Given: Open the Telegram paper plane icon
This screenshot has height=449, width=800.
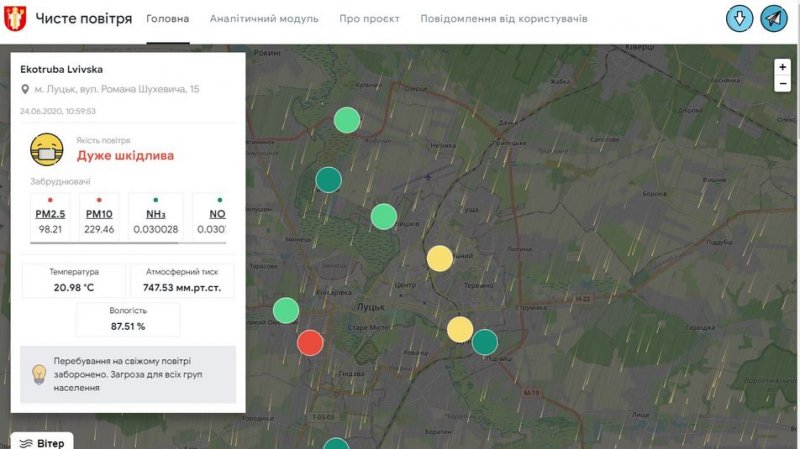Looking at the screenshot, I should coord(774,19).
